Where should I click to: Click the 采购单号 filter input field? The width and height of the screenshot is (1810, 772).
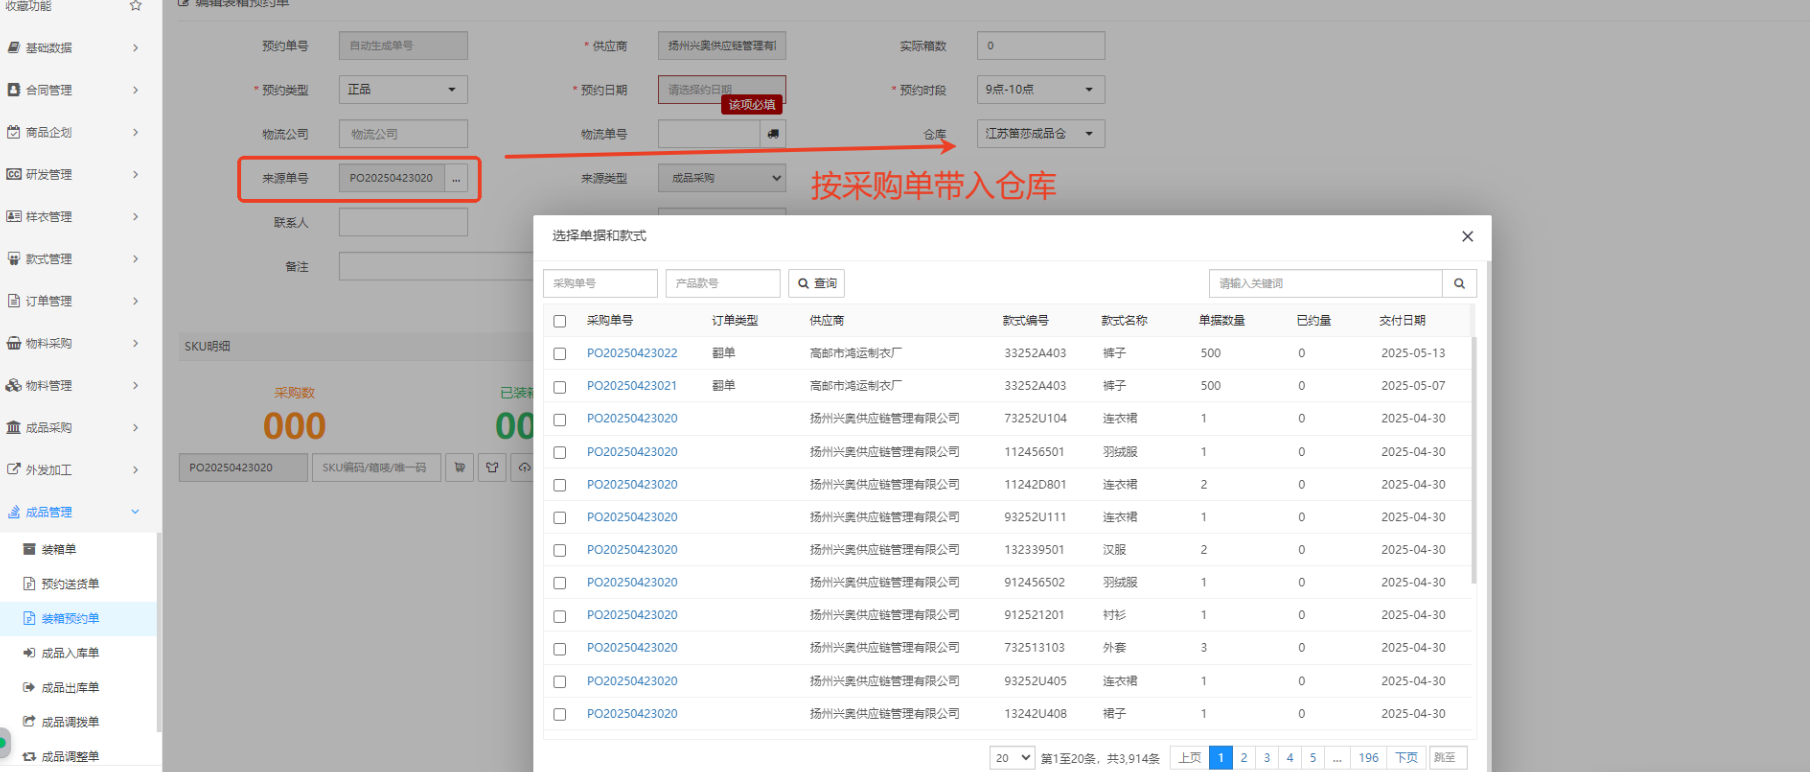click(x=600, y=284)
